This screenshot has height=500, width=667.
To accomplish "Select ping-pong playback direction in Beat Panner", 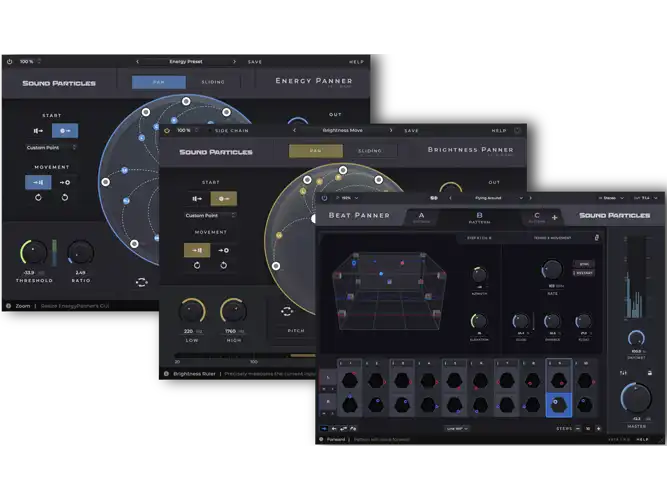I will [x=343, y=429].
